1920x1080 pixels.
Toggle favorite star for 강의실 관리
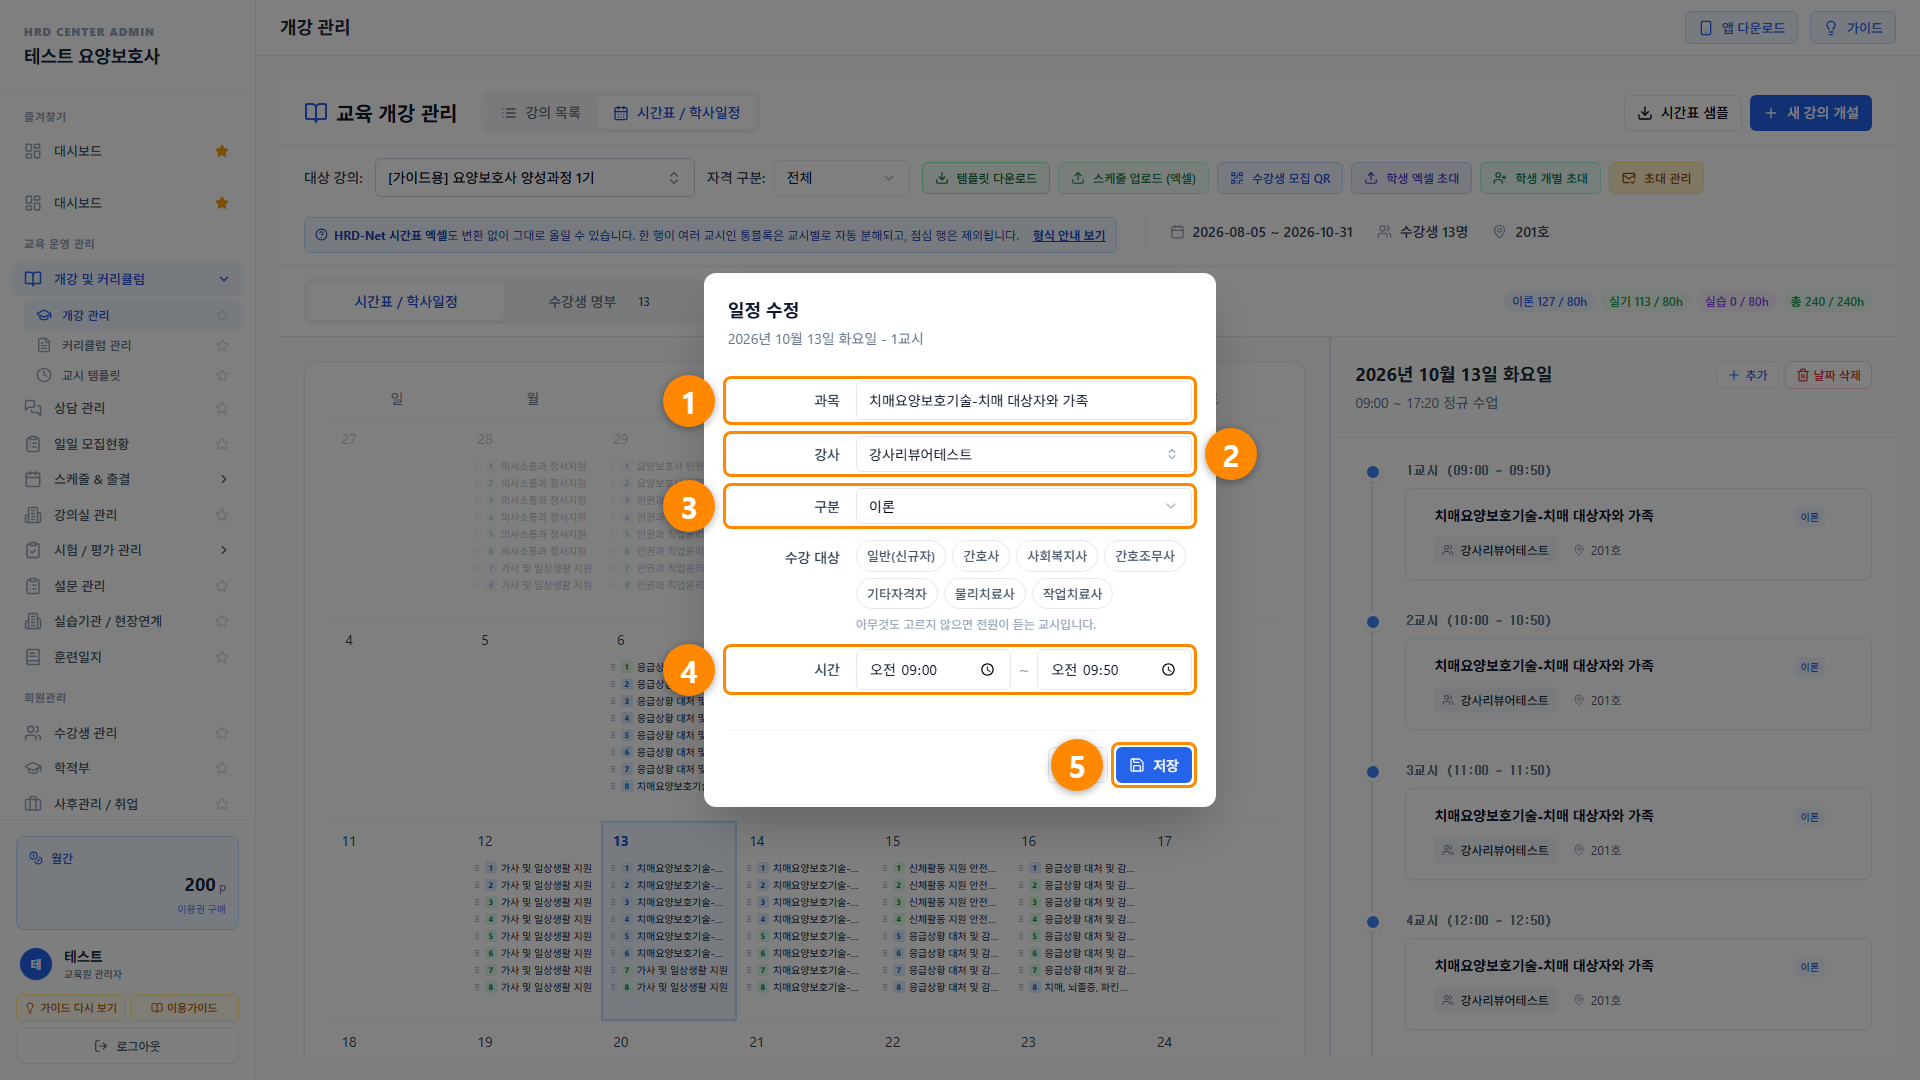point(222,515)
